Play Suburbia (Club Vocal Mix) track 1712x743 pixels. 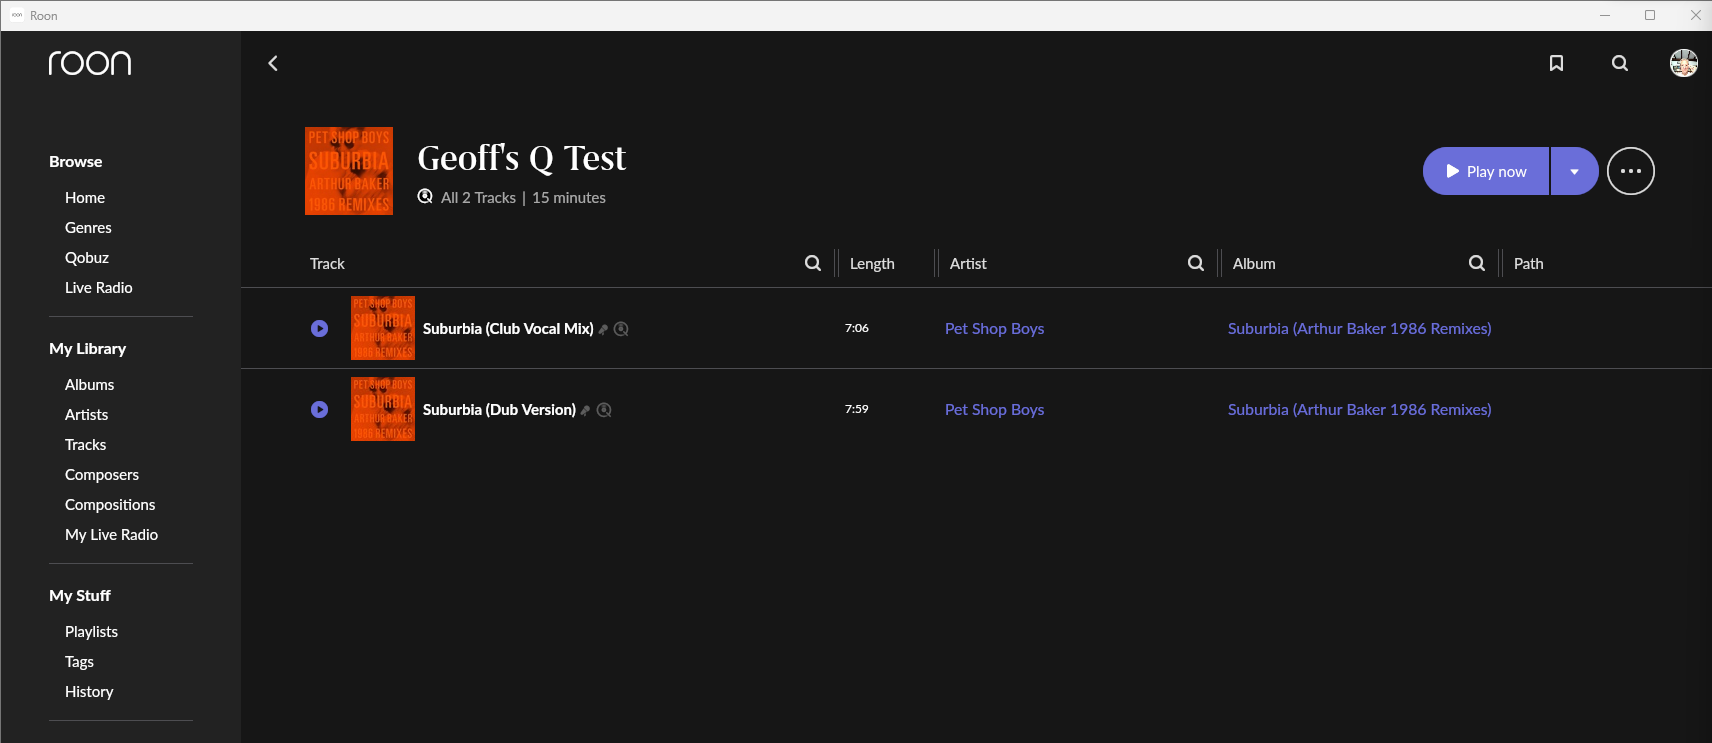click(x=319, y=328)
